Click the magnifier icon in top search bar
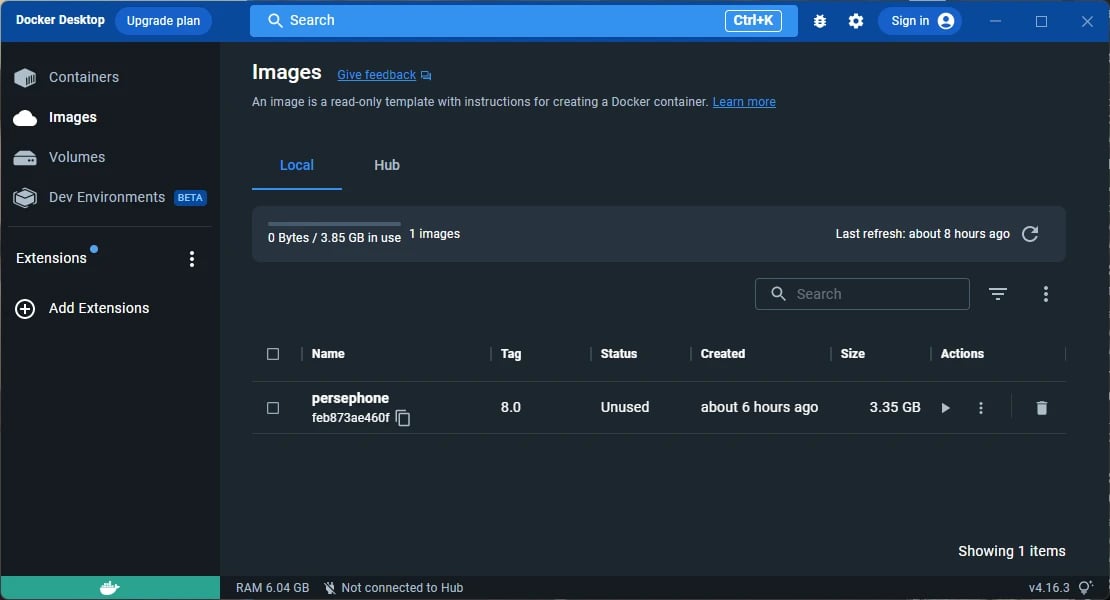The width and height of the screenshot is (1110, 600). coord(275,21)
